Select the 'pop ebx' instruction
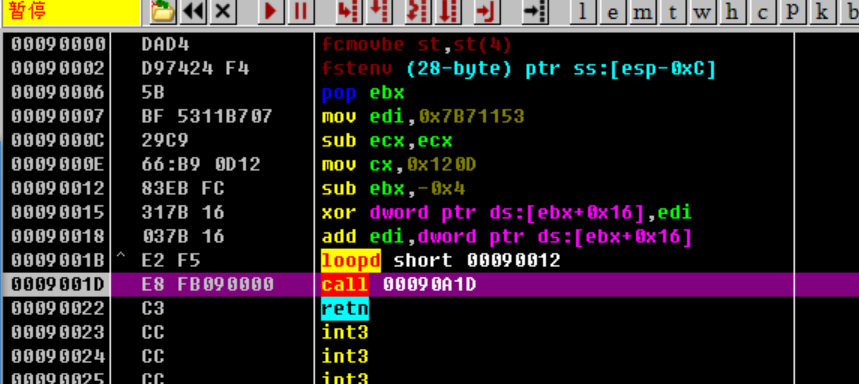The image size is (859, 384). click(363, 93)
